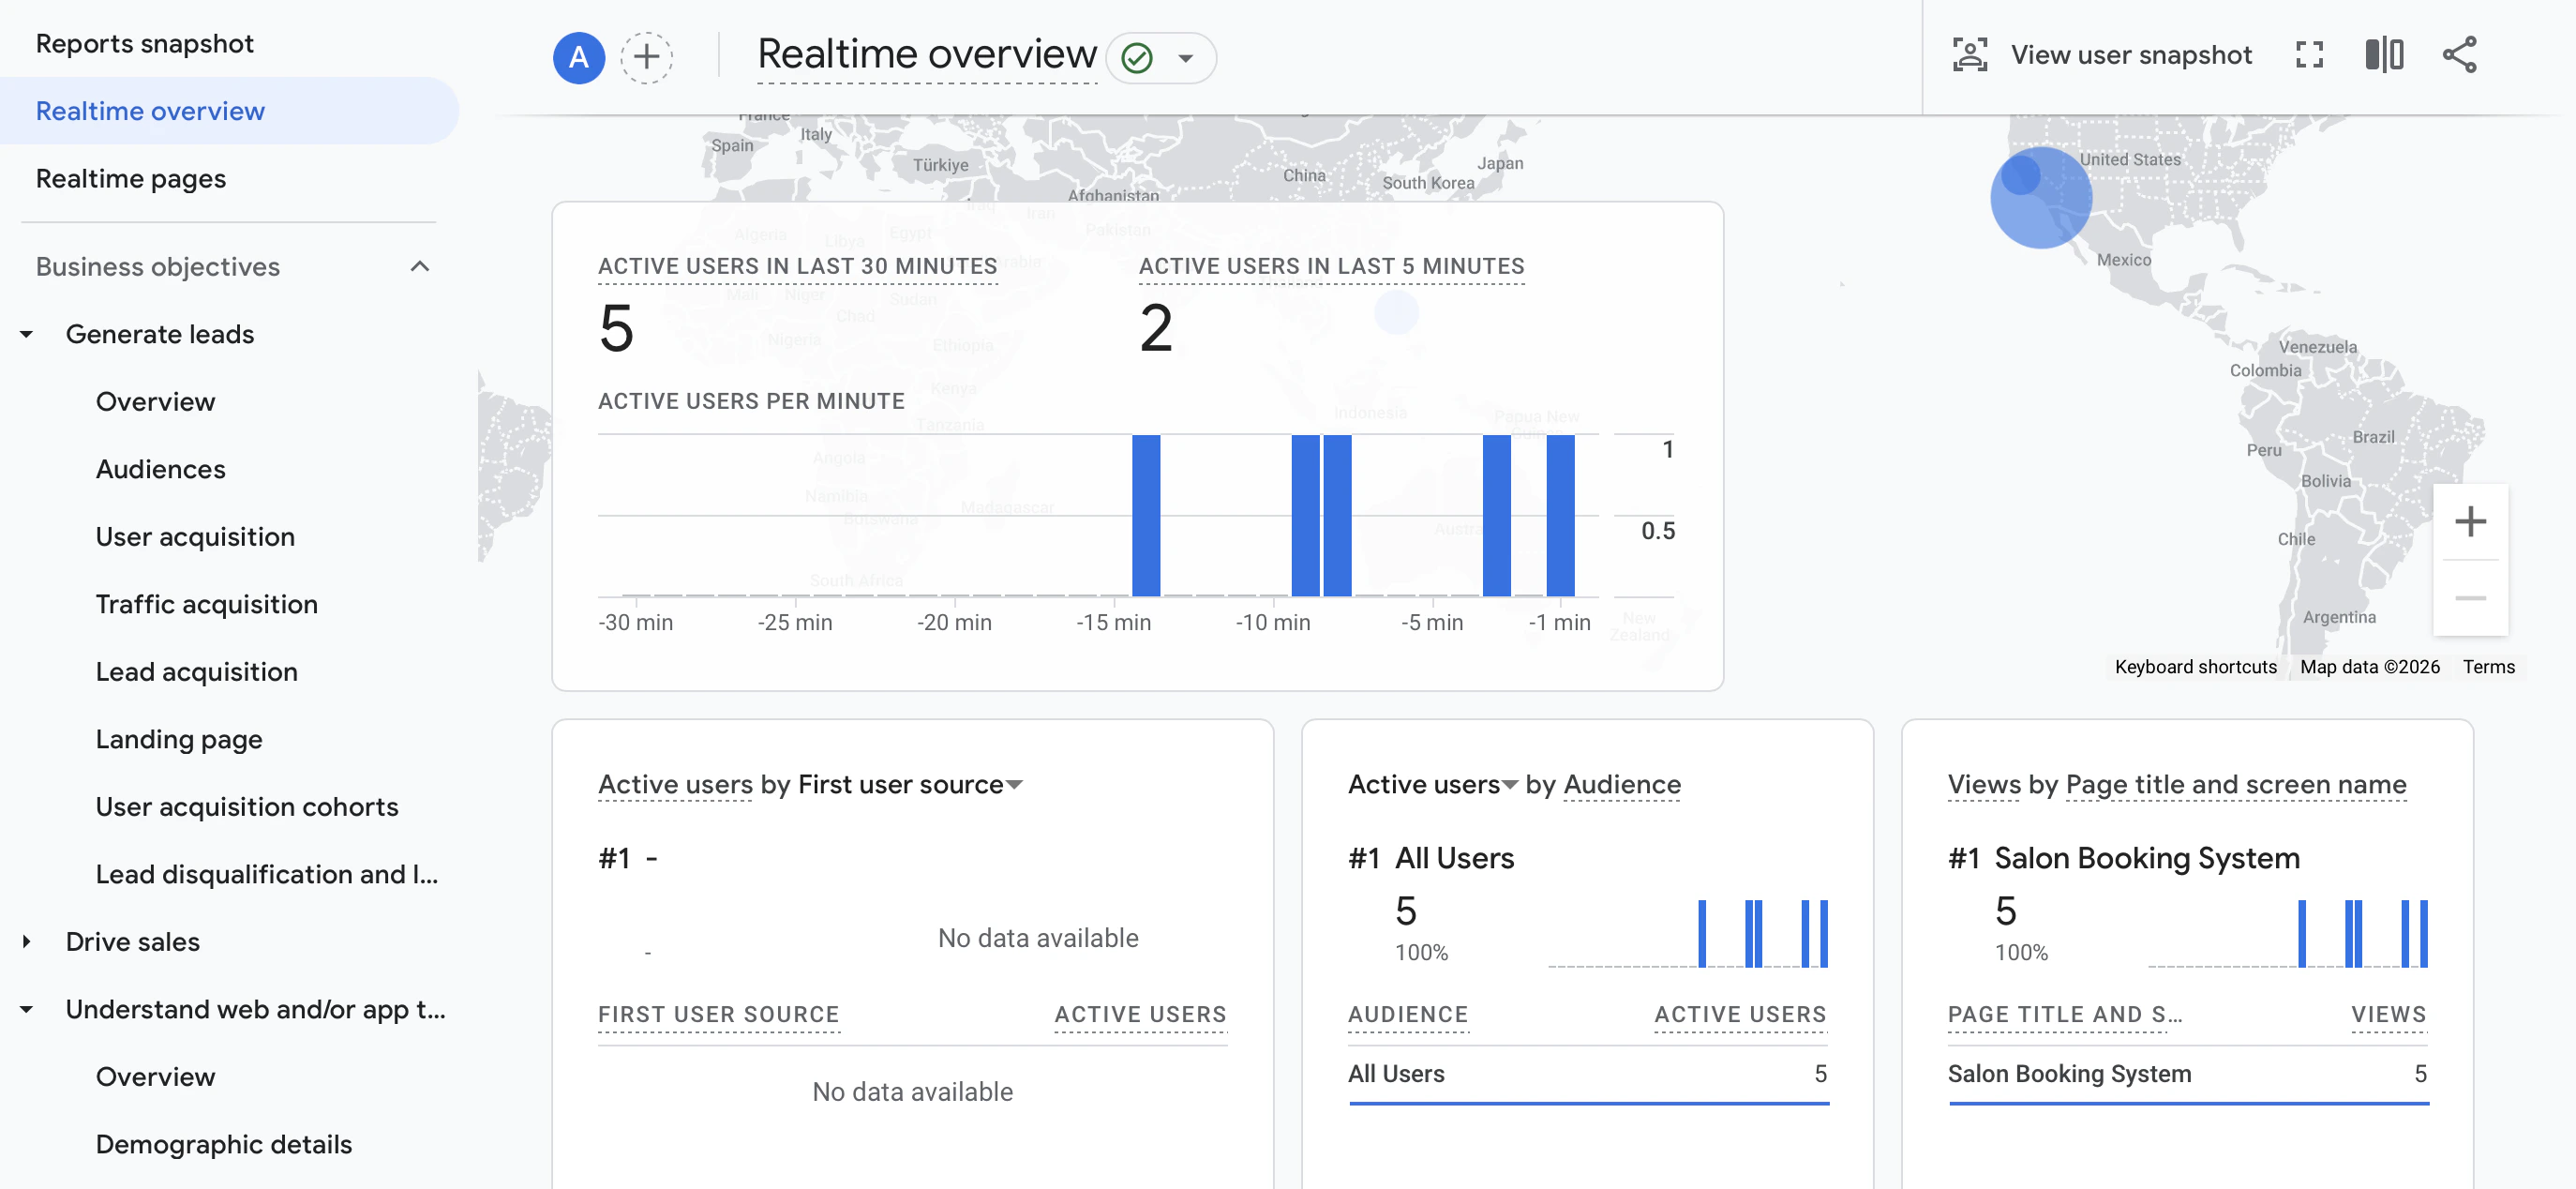
Task: Click the All Users sparkline chart
Action: tap(1688, 932)
